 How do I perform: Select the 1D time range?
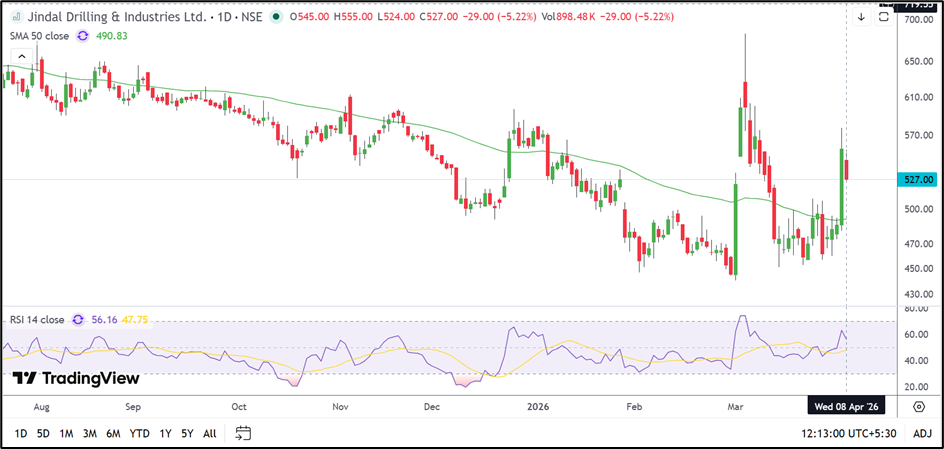20,433
